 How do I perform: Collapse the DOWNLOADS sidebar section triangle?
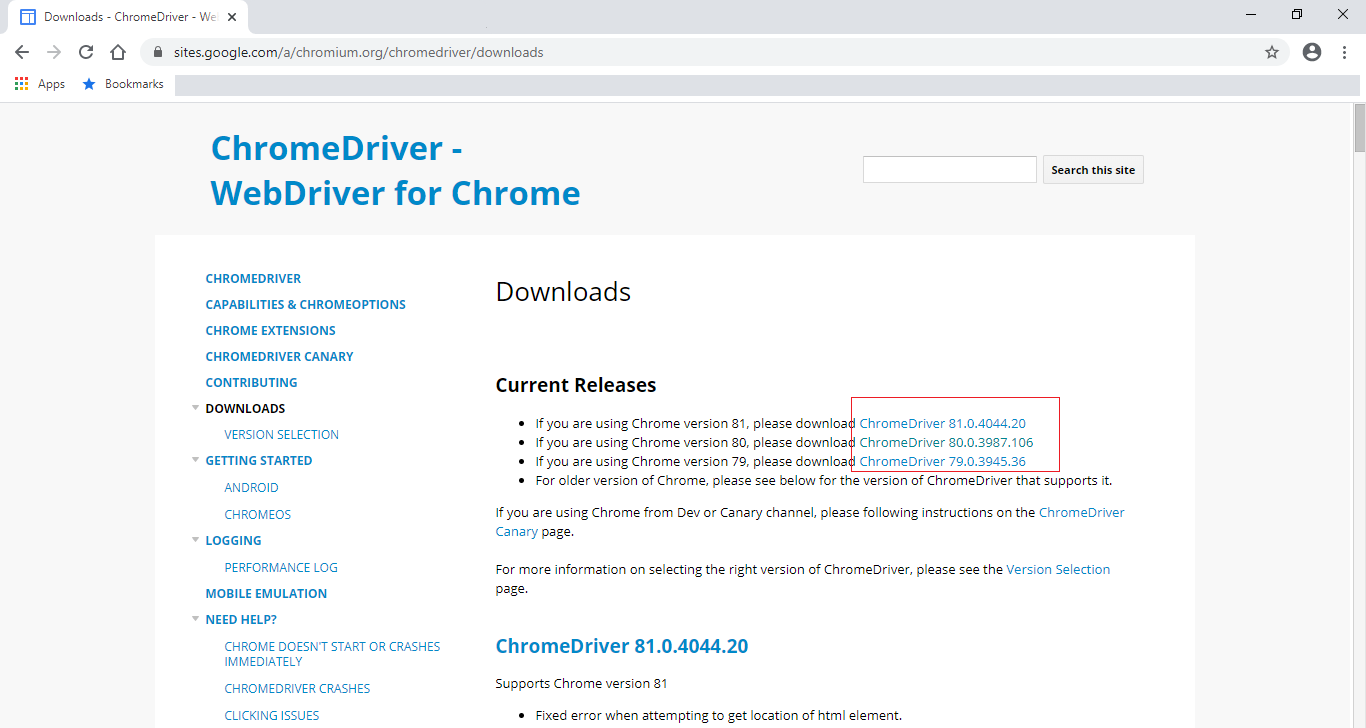[196, 408]
